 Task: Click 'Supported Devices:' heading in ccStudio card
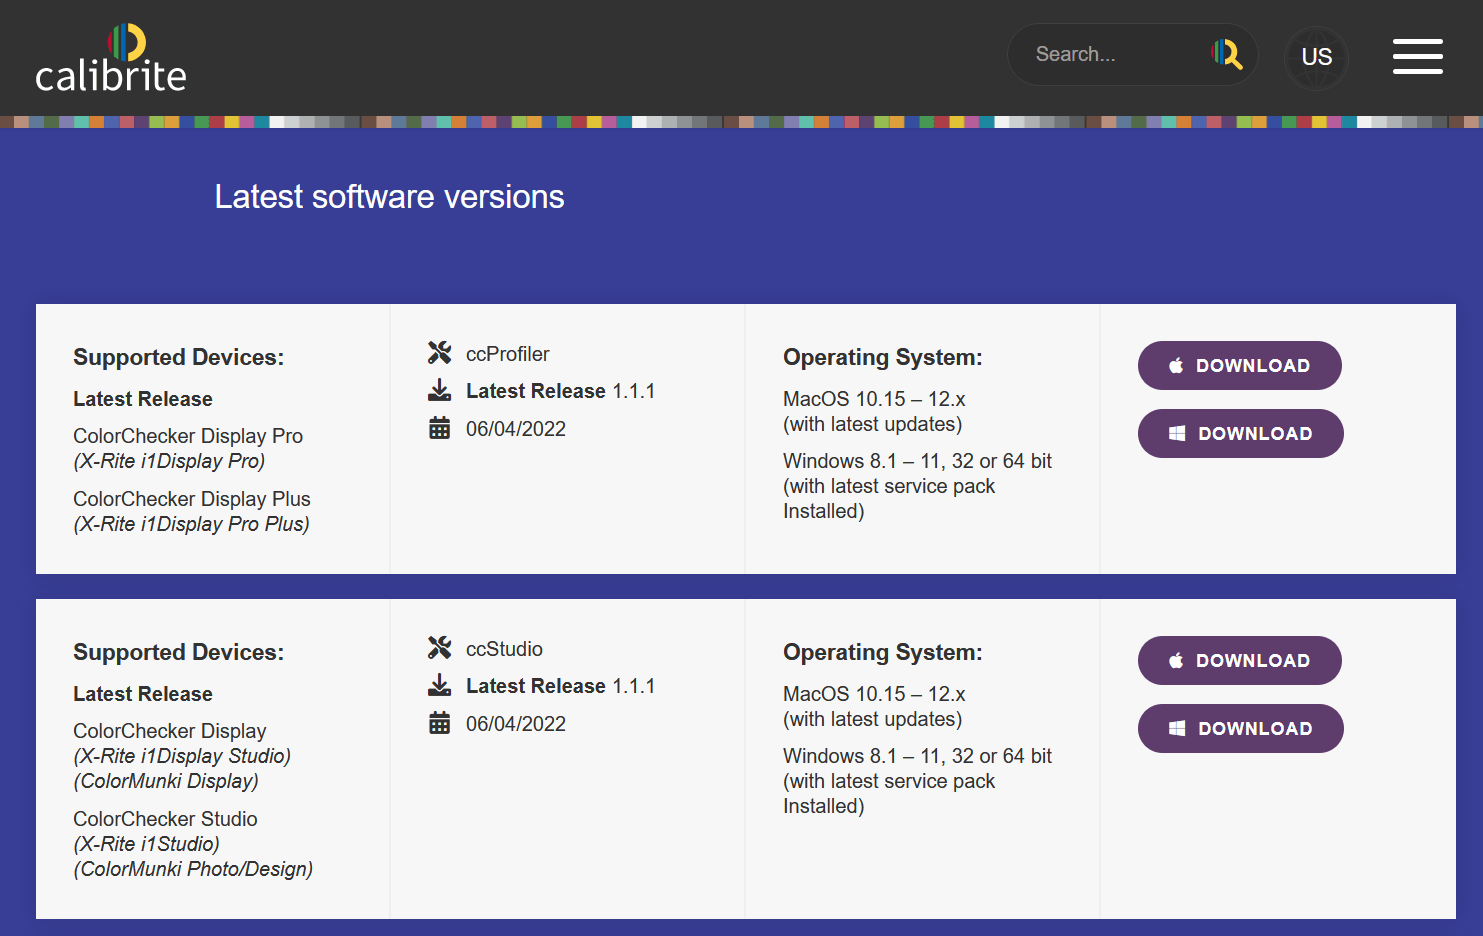click(179, 652)
